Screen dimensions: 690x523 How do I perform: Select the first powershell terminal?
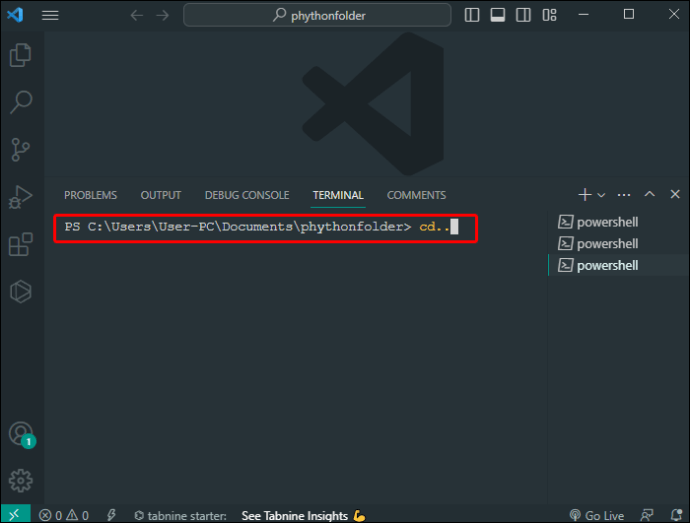coord(618,222)
